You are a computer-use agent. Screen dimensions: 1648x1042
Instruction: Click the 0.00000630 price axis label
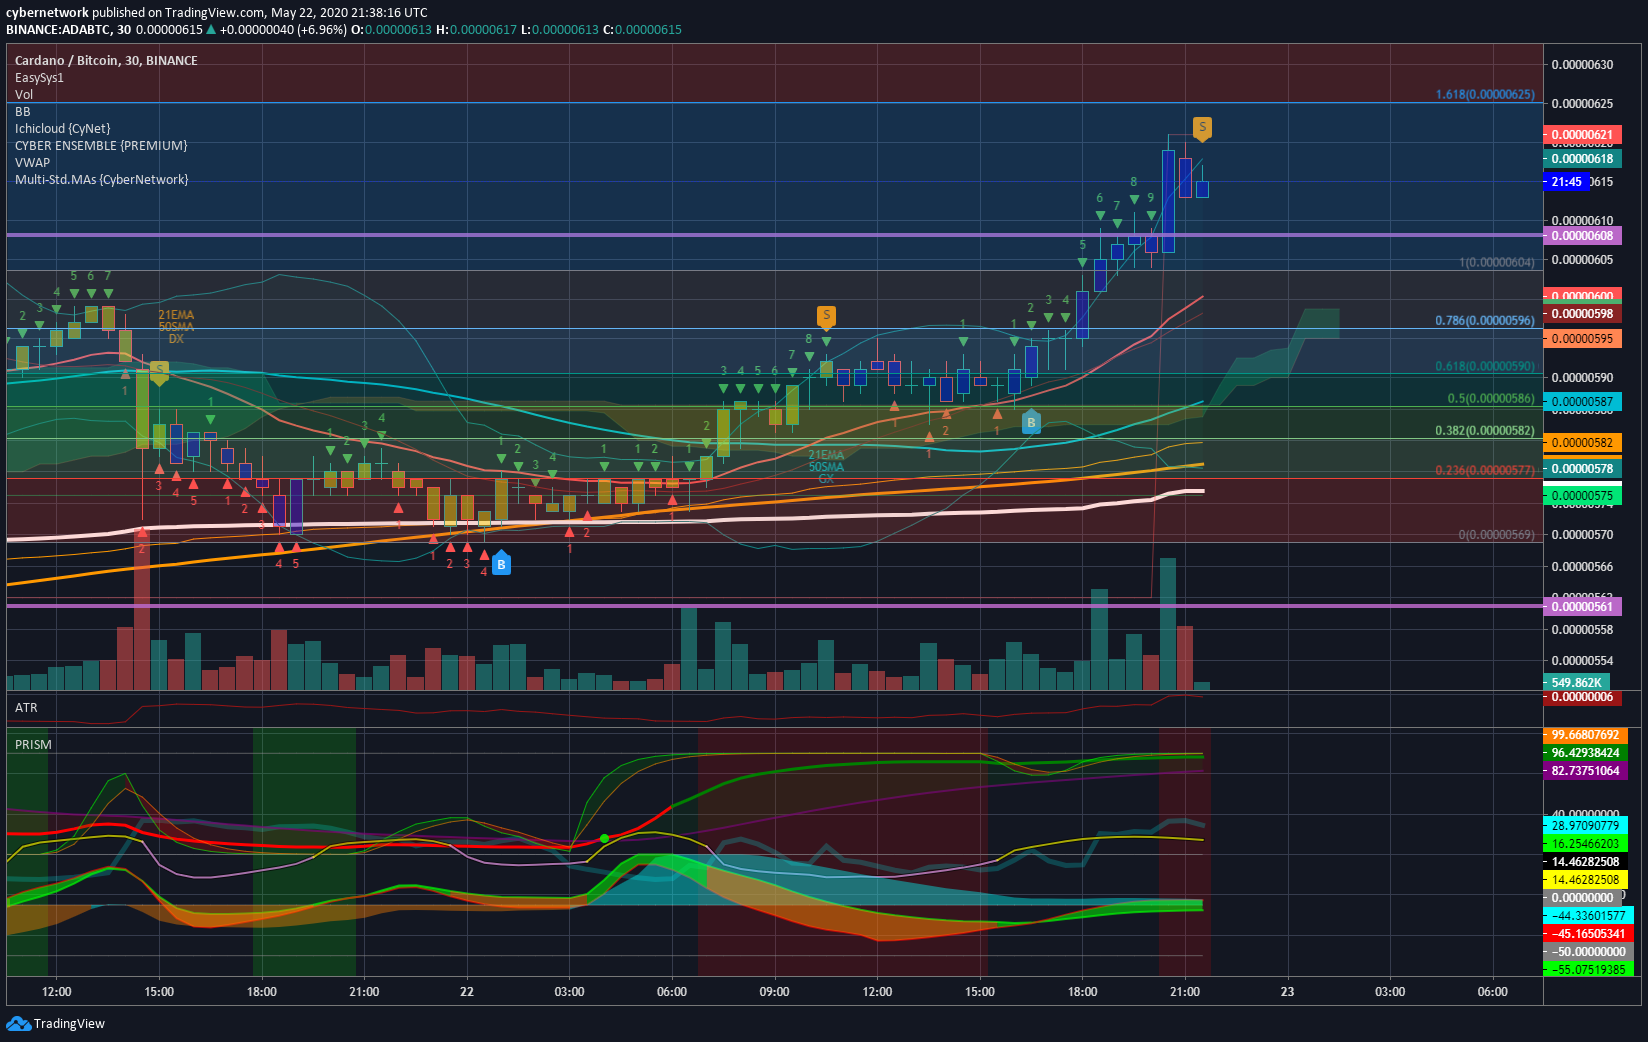(x=1583, y=65)
